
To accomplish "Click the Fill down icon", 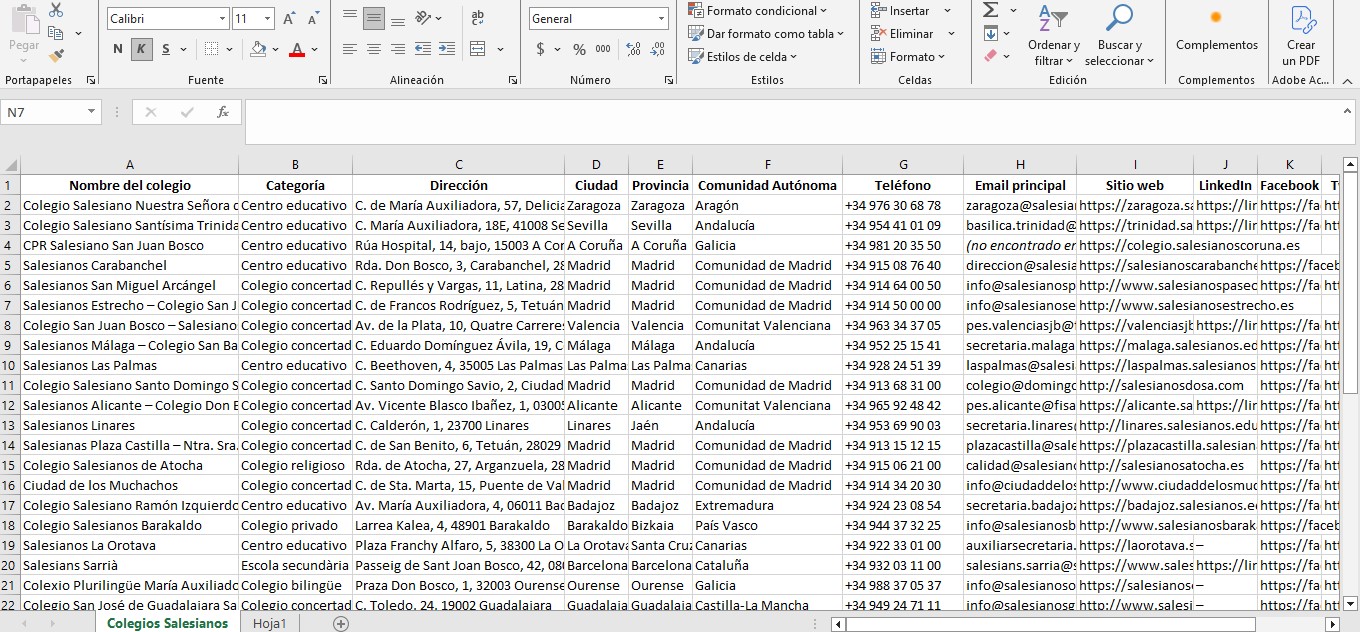I will (x=990, y=33).
